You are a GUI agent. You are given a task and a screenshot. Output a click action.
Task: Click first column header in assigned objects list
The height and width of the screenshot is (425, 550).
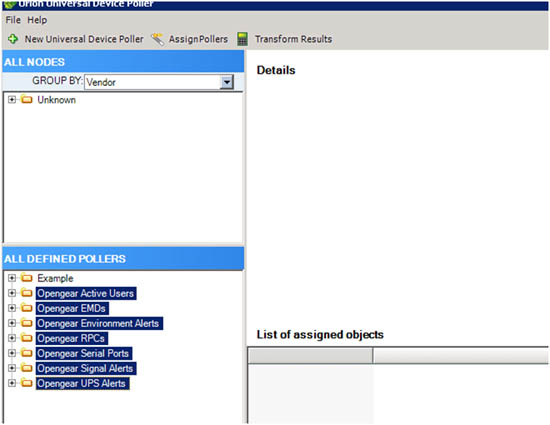tap(310, 356)
